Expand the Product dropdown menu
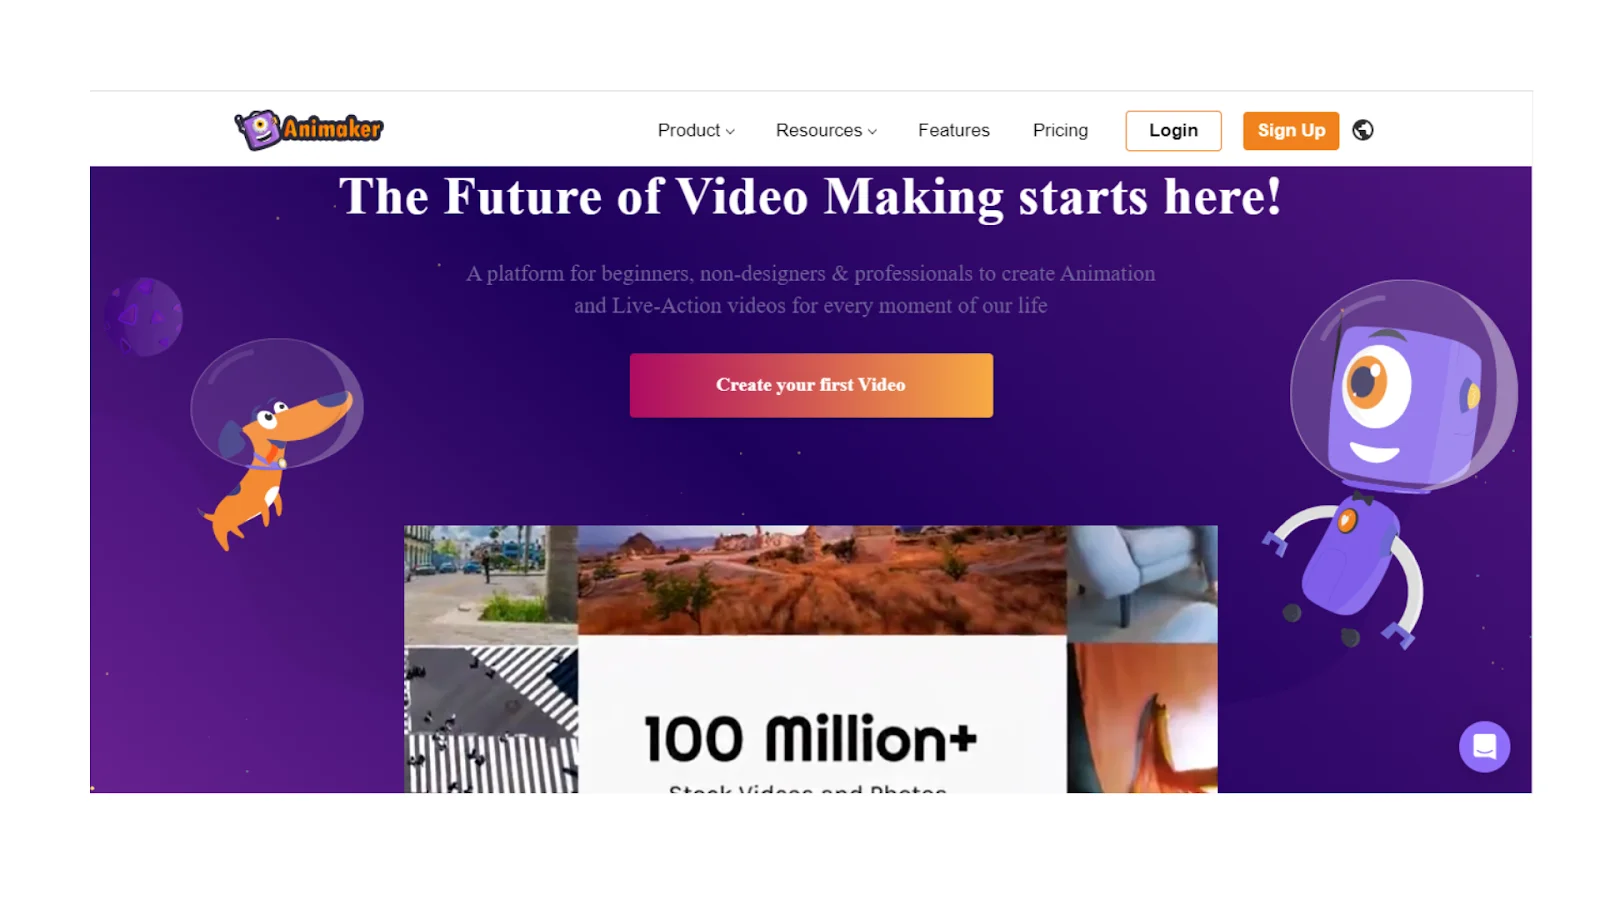This screenshot has height=900, width=1600. pos(696,130)
